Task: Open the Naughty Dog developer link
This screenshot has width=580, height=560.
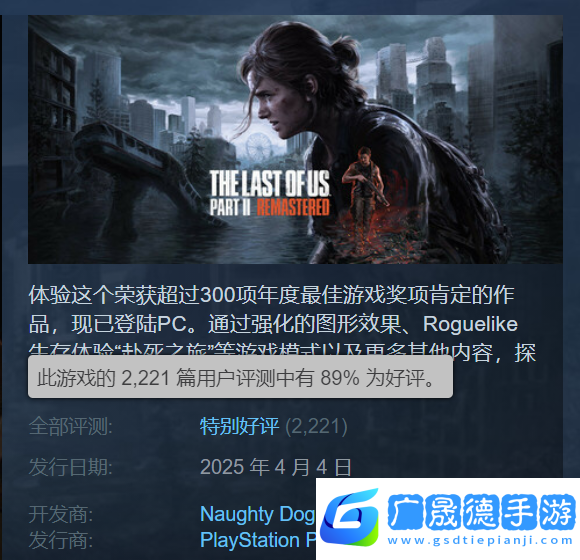Action: tap(258, 514)
